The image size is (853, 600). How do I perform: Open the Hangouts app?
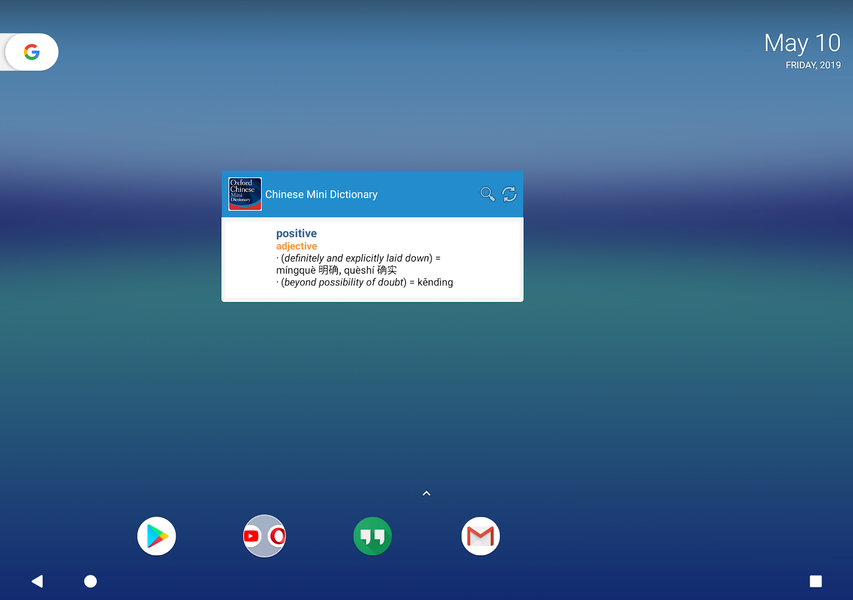pos(372,537)
